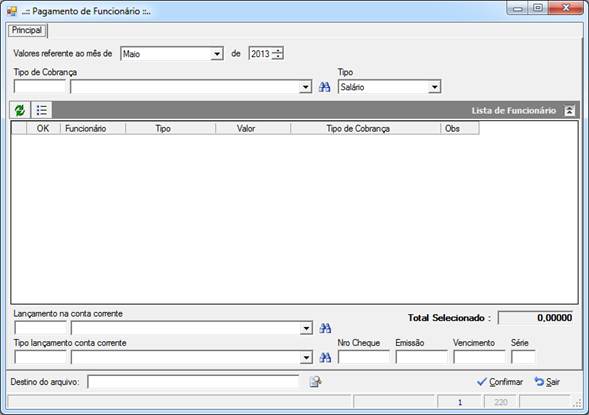Image resolution: width=589 pixels, height=415 pixels.
Task: Click the Obs column header
Action: pyautogui.click(x=460, y=128)
